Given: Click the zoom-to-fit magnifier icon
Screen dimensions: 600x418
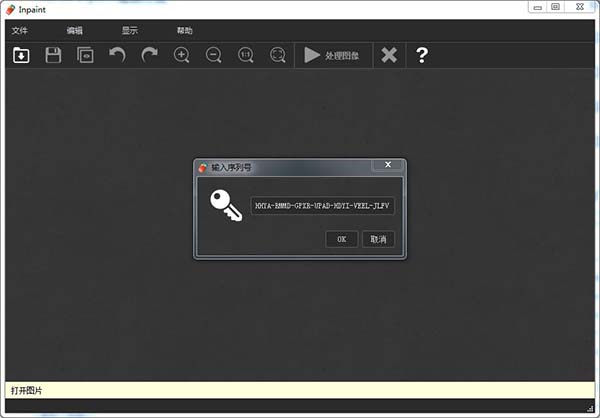Looking at the screenshot, I should tap(277, 55).
